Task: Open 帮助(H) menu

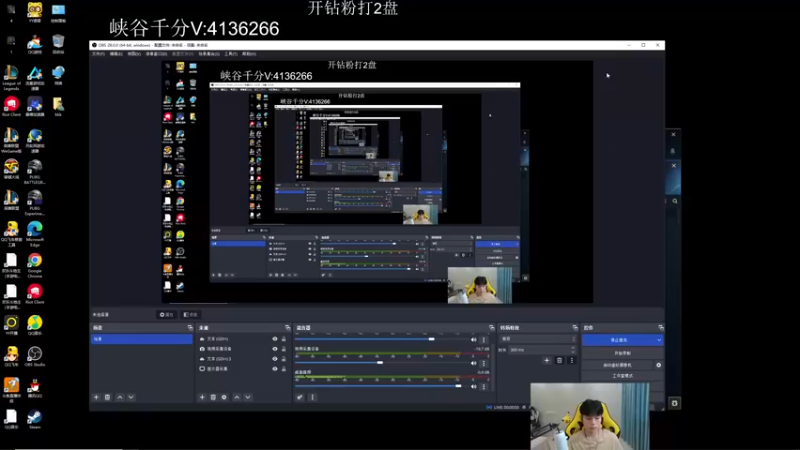Action: coord(249,54)
